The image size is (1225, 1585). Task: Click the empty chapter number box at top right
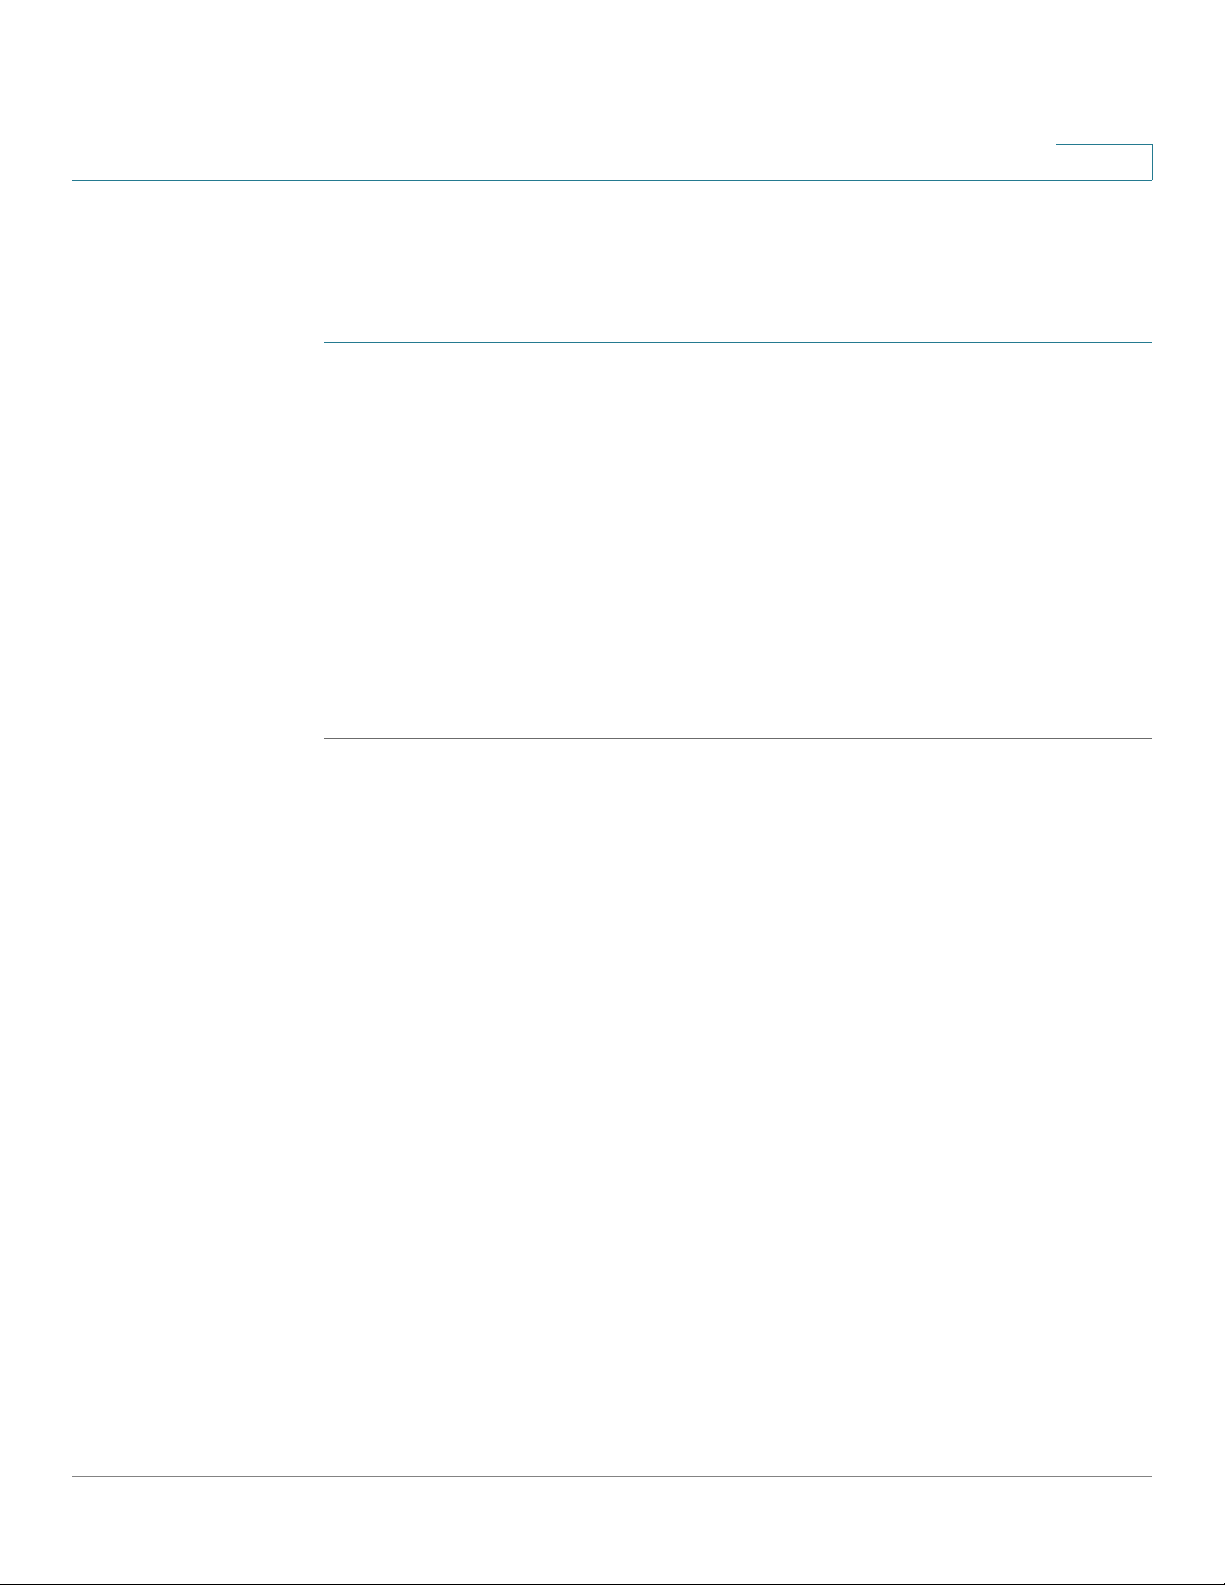pyautogui.click(x=1104, y=162)
